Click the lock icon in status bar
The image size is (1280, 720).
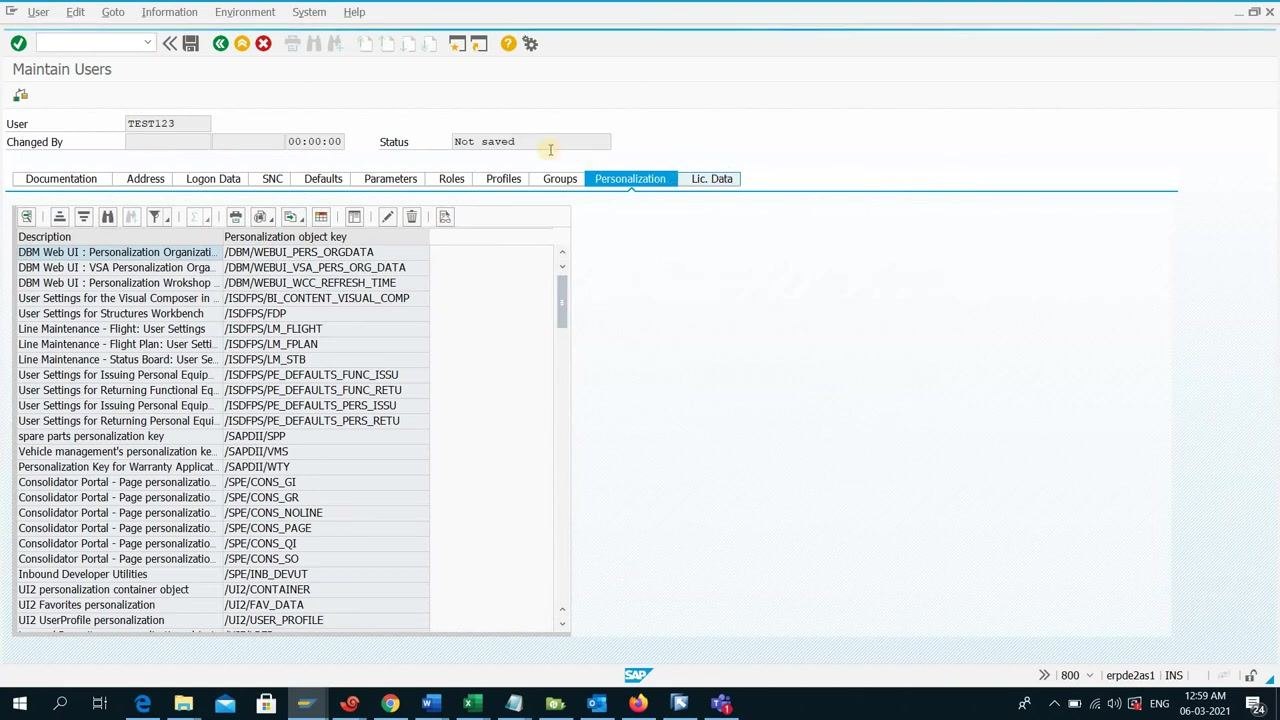click(1251, 676)
